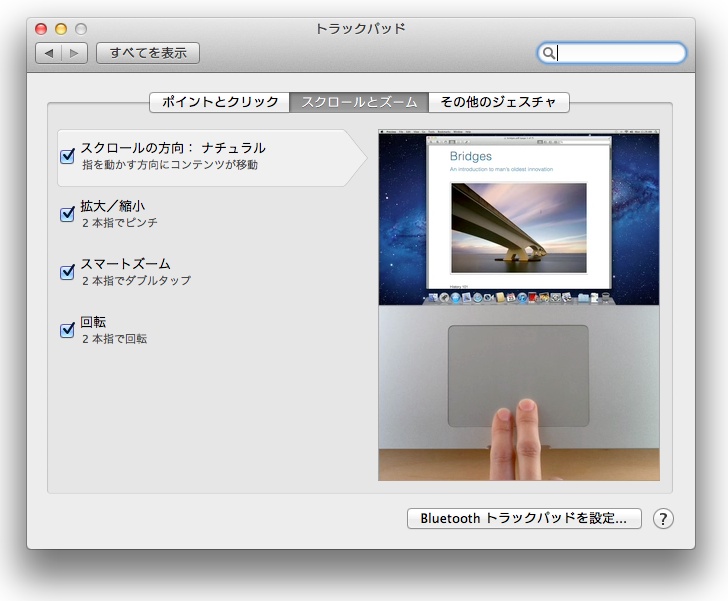This screenshot has width=728, height=601.
Task: Close the トラックパッド window with the red button
Action: pyautogui.click(x=41, y=29)
